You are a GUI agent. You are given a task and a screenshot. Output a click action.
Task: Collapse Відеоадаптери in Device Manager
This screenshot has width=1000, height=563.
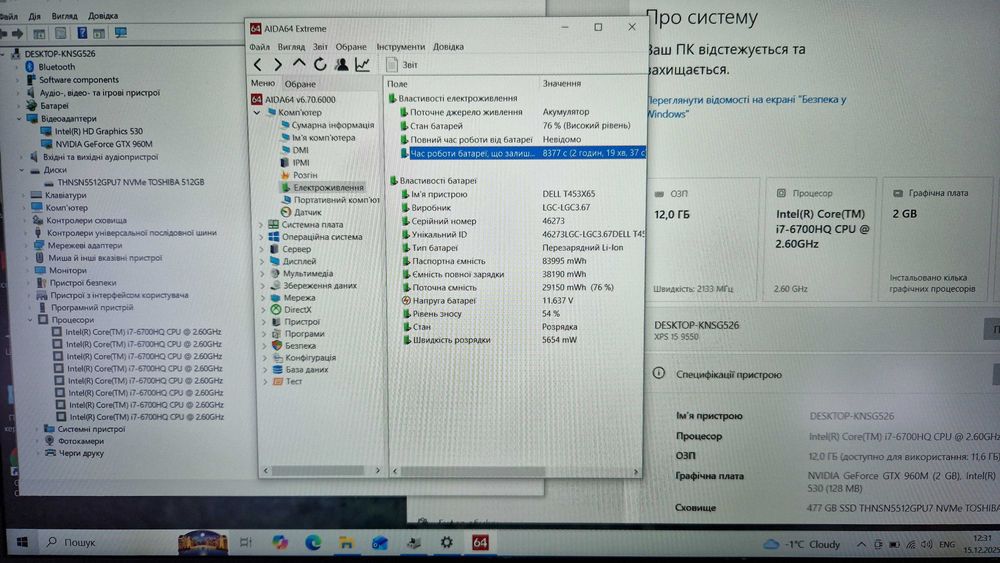point(20,119)
